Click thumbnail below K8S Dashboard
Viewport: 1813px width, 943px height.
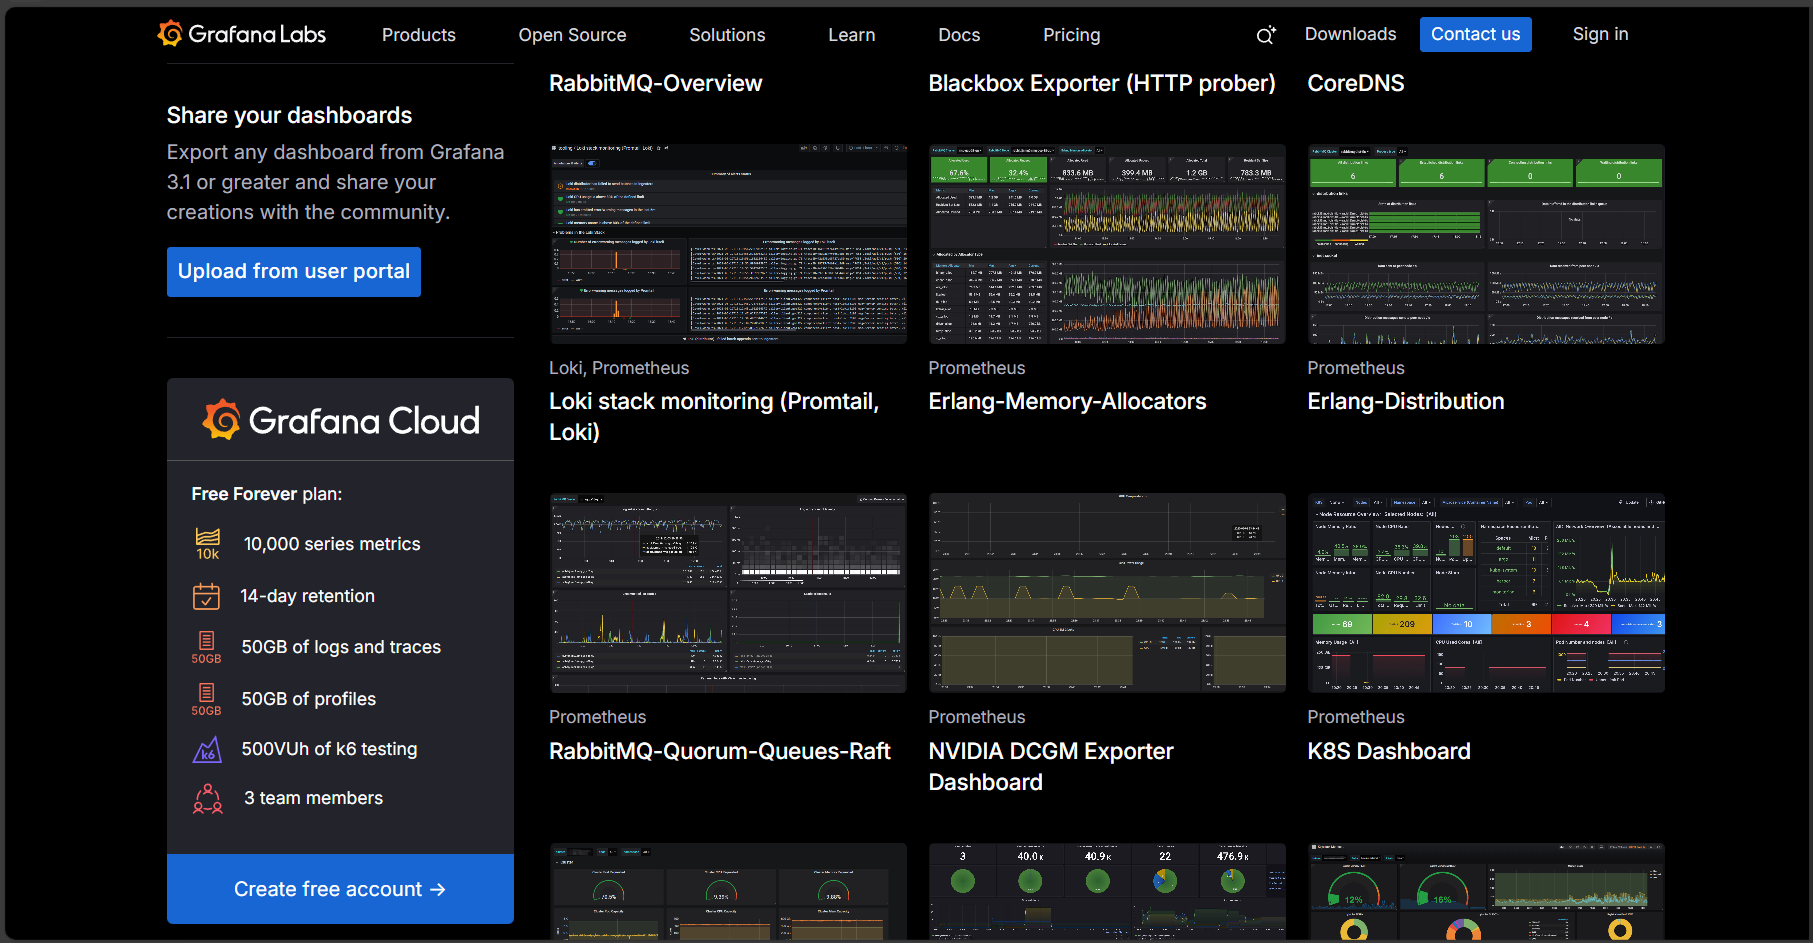[1486, 892]
